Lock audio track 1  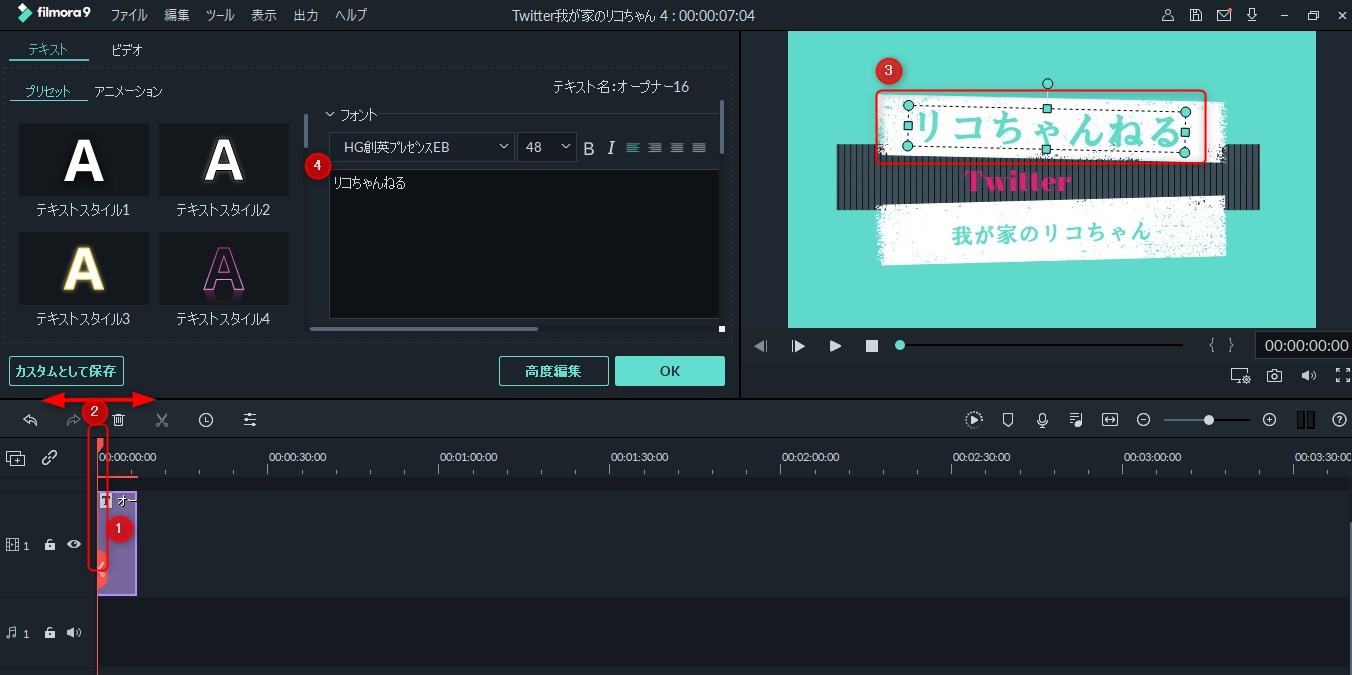click(50, 633)
